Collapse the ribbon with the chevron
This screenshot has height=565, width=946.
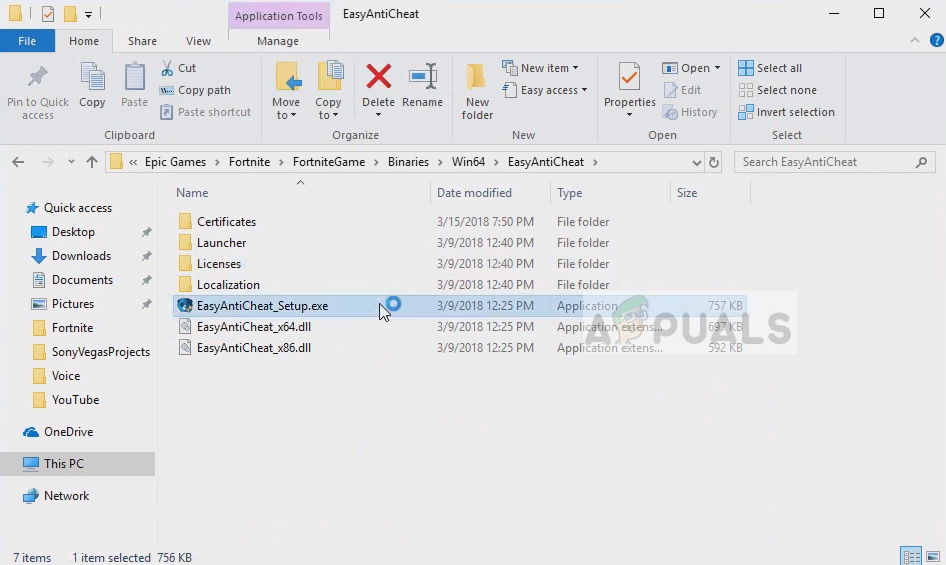pos(915,40)
